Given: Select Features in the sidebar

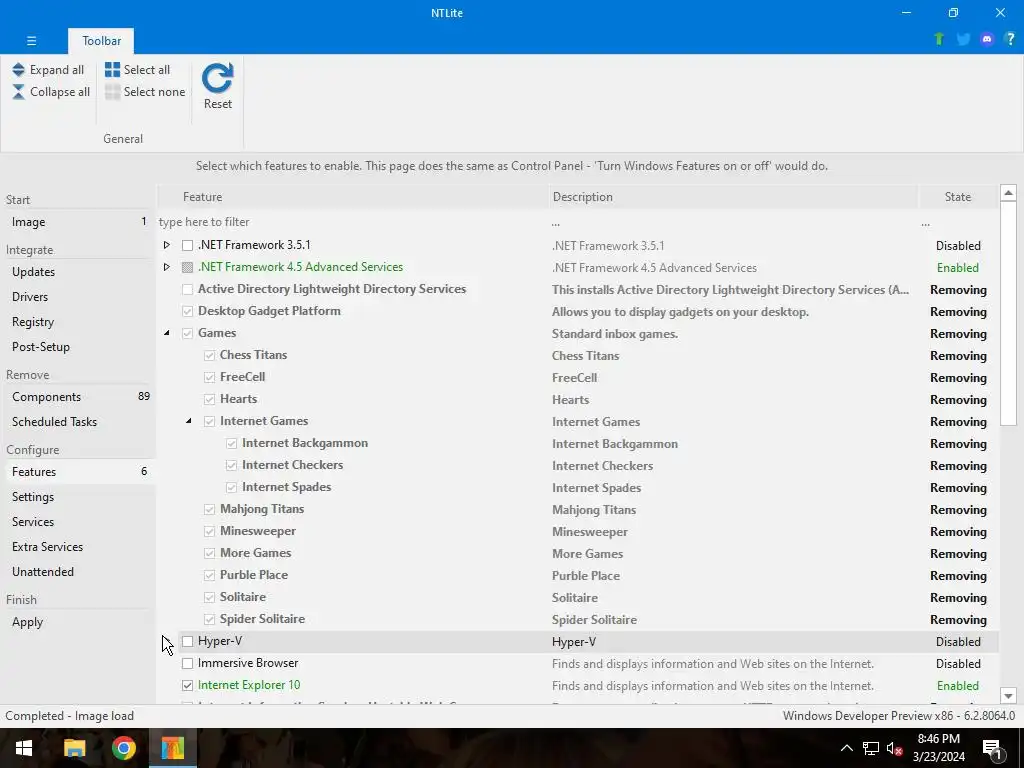Looking at the screenshot, I should tap(78, 472).
